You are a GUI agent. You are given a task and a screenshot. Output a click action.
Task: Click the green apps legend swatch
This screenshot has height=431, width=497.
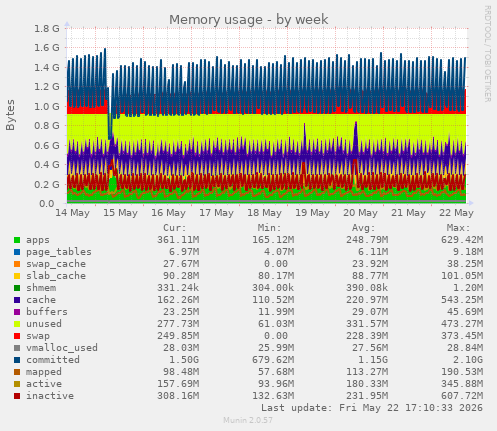point(17,240)
